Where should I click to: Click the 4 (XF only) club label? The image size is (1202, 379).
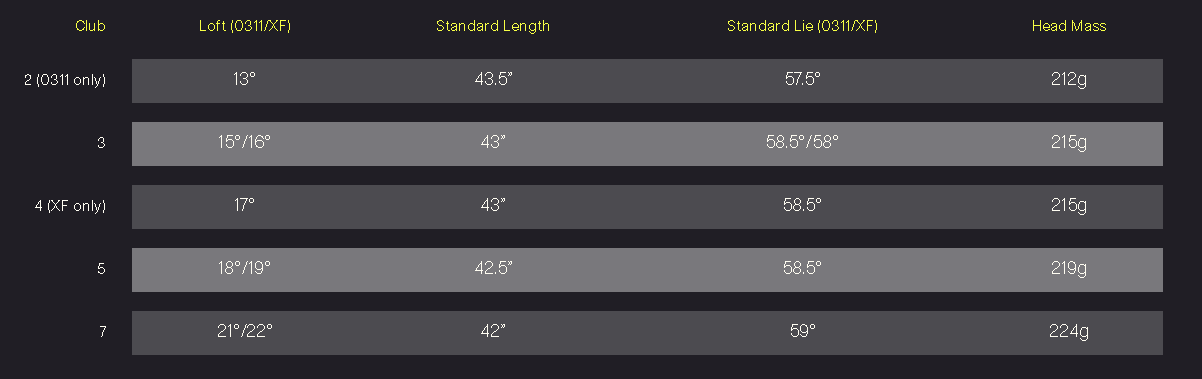coord(70,206)
